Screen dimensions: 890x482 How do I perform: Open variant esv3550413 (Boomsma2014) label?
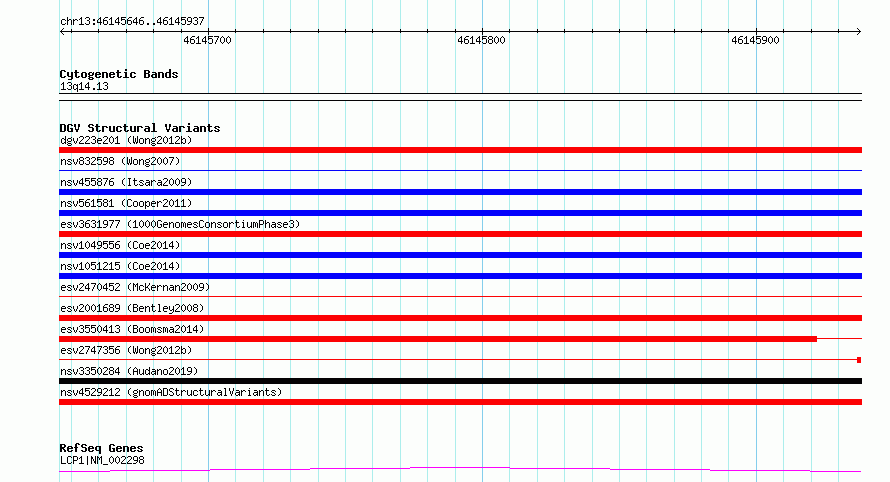point(132,329)
